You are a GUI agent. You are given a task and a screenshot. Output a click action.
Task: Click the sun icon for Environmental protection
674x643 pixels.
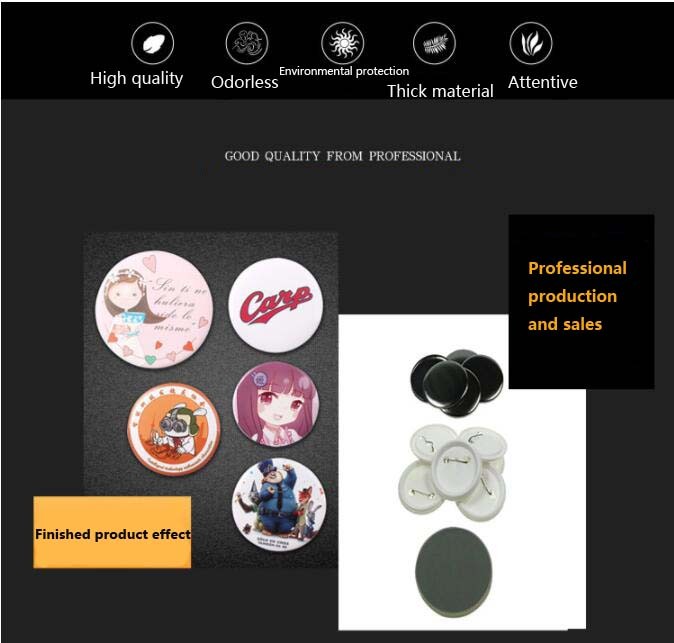click(343, 43)
